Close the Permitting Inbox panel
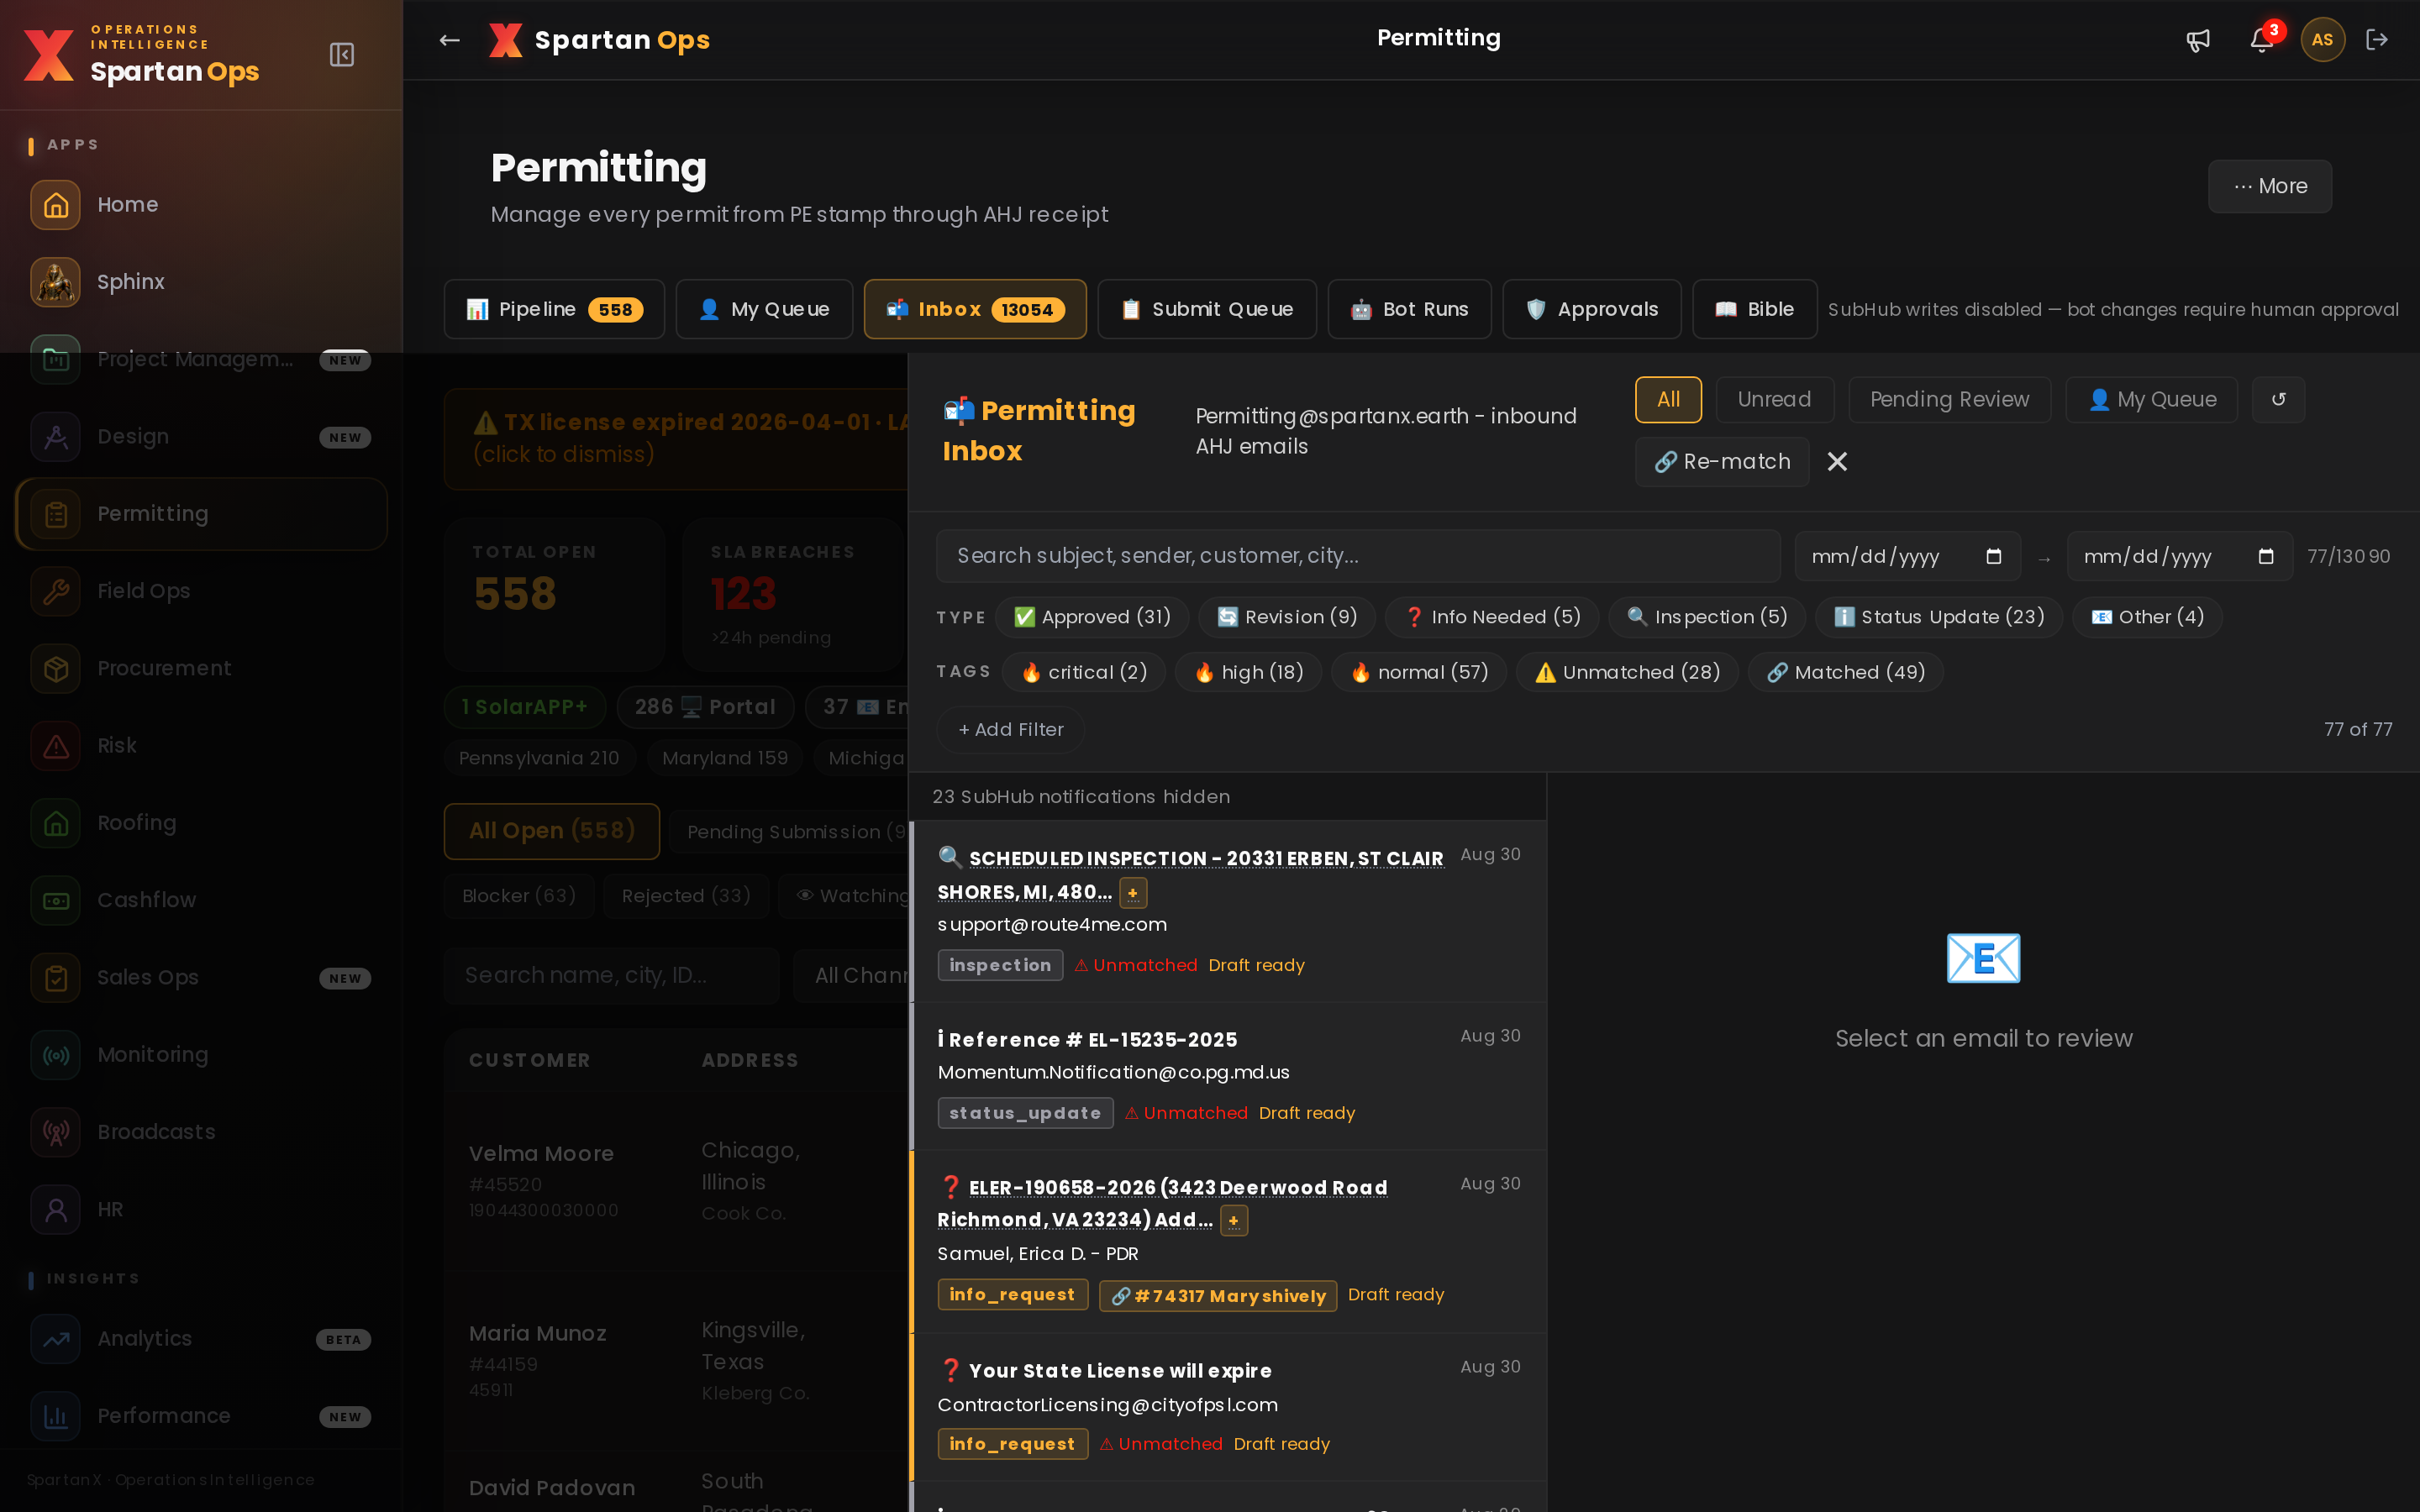This screenshot has width=2420, height=1512. click(x=1837, y=461)
